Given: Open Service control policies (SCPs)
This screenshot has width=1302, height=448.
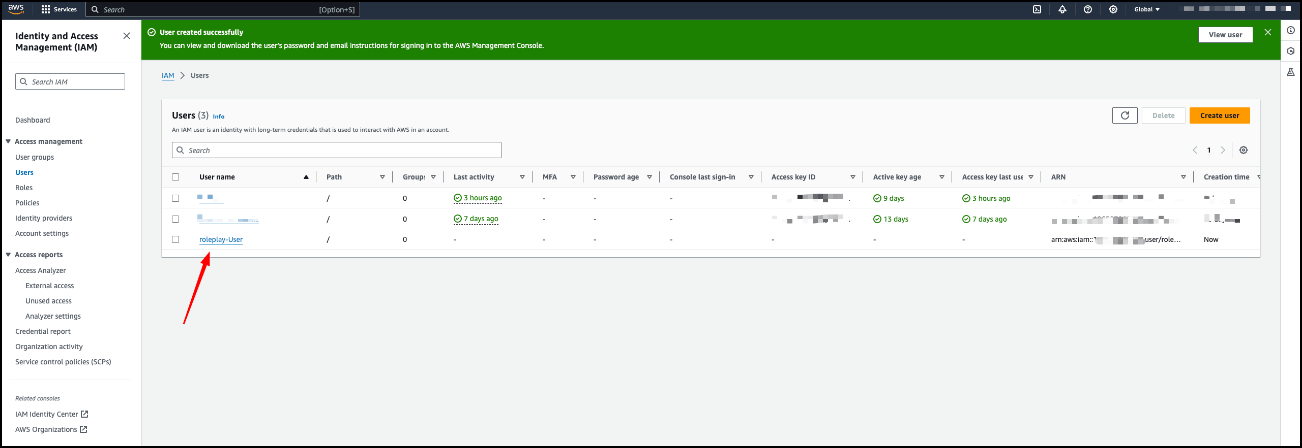Looking at the screenshot, I should [x=64, y=361].
